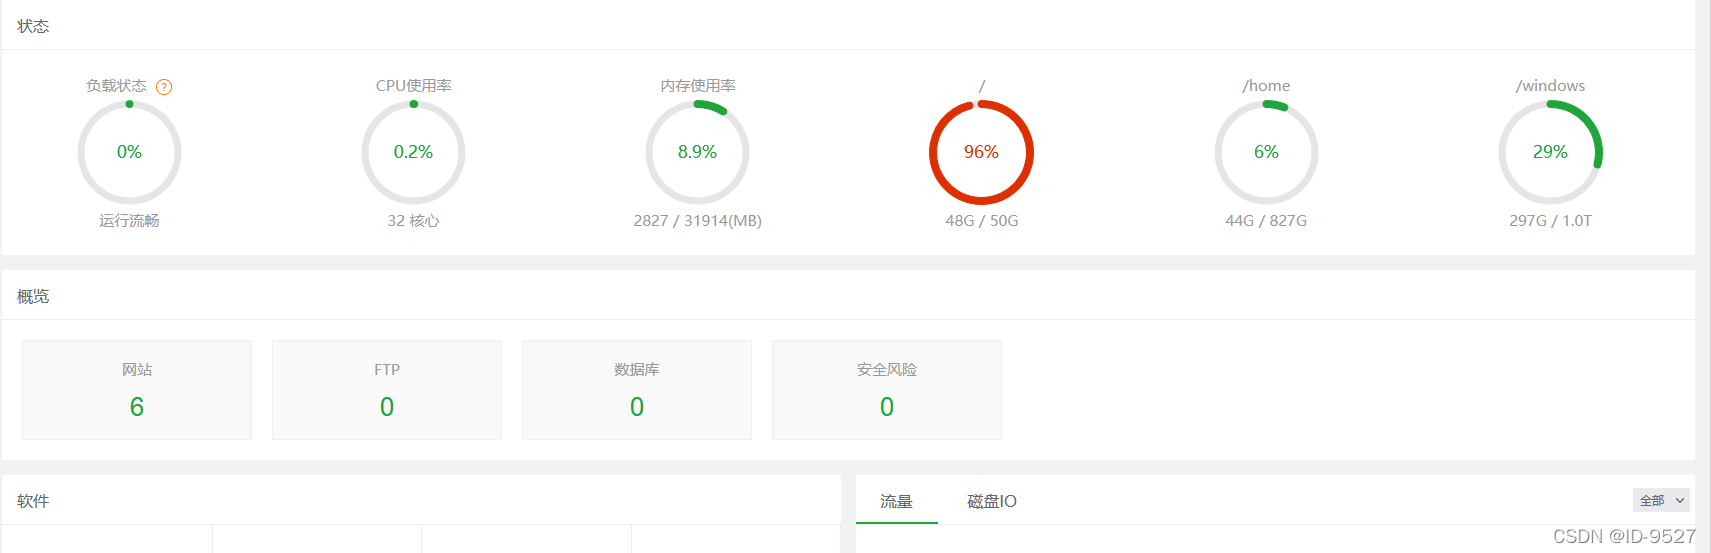Image resolution: width=1711 pixels, height=553 pixels.
Task: Click the 44G / 827G disk usage text
Action: [1266, 220]
